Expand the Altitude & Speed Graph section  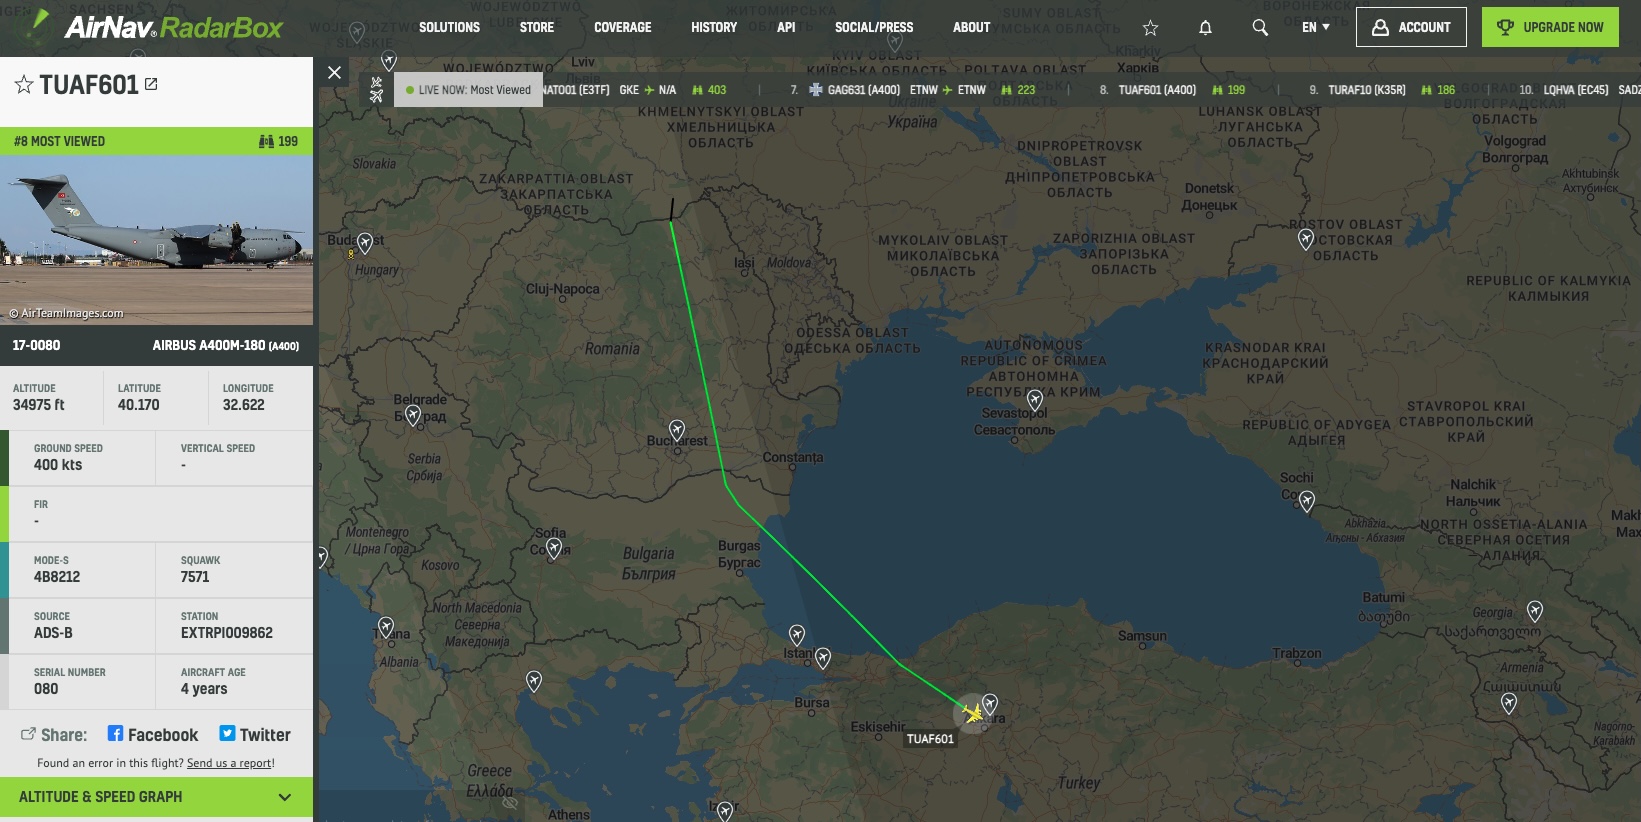point(156,797)
